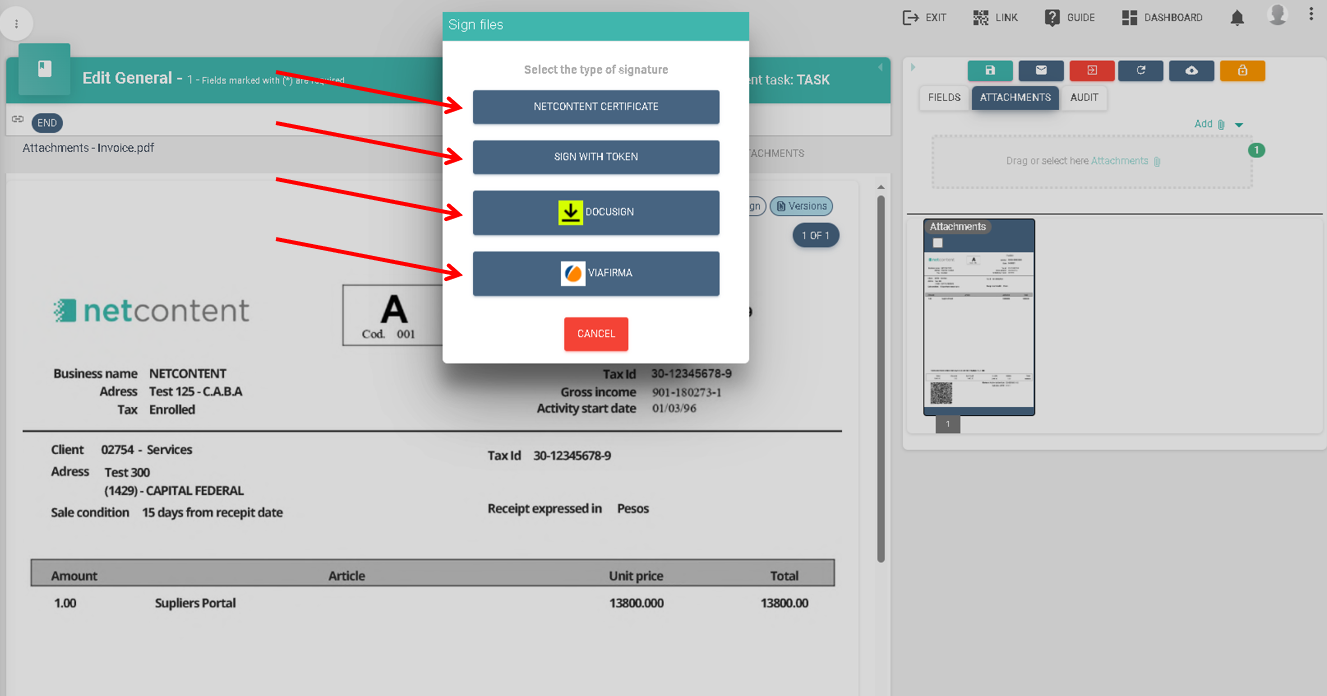The width and height of the screenshot is (1327, 696).
Task: Click the Exit icon in the top bar
Action: click(910, 17)
